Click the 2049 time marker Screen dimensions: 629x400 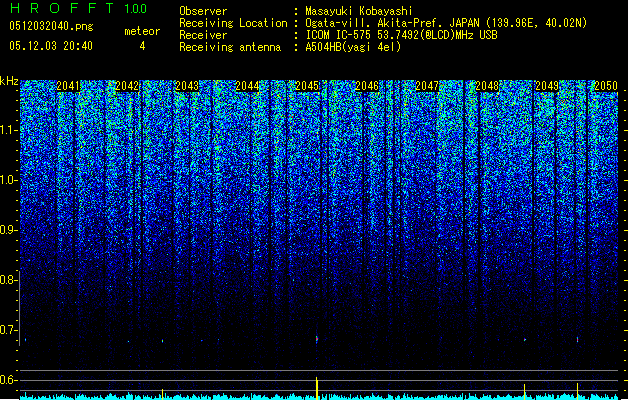pos(547,86)
